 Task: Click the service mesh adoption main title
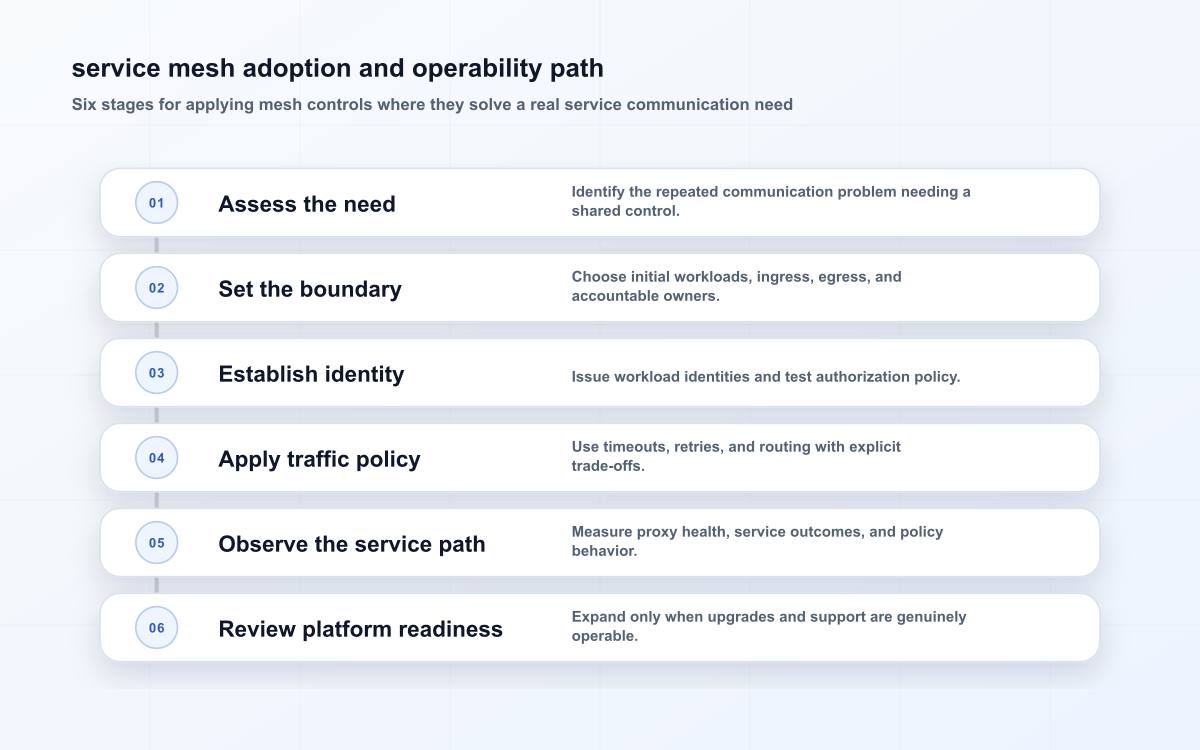coord(338,68)
